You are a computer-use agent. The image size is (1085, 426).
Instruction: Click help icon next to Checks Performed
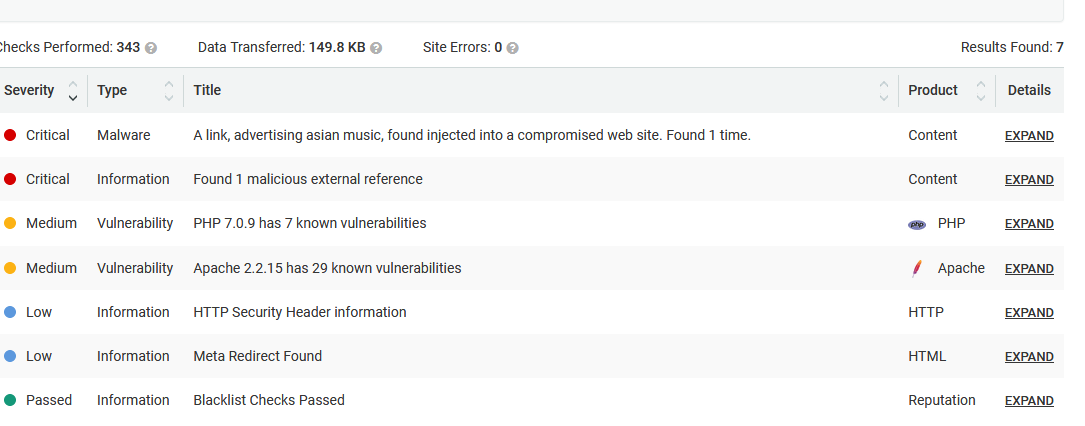(151, 48)
